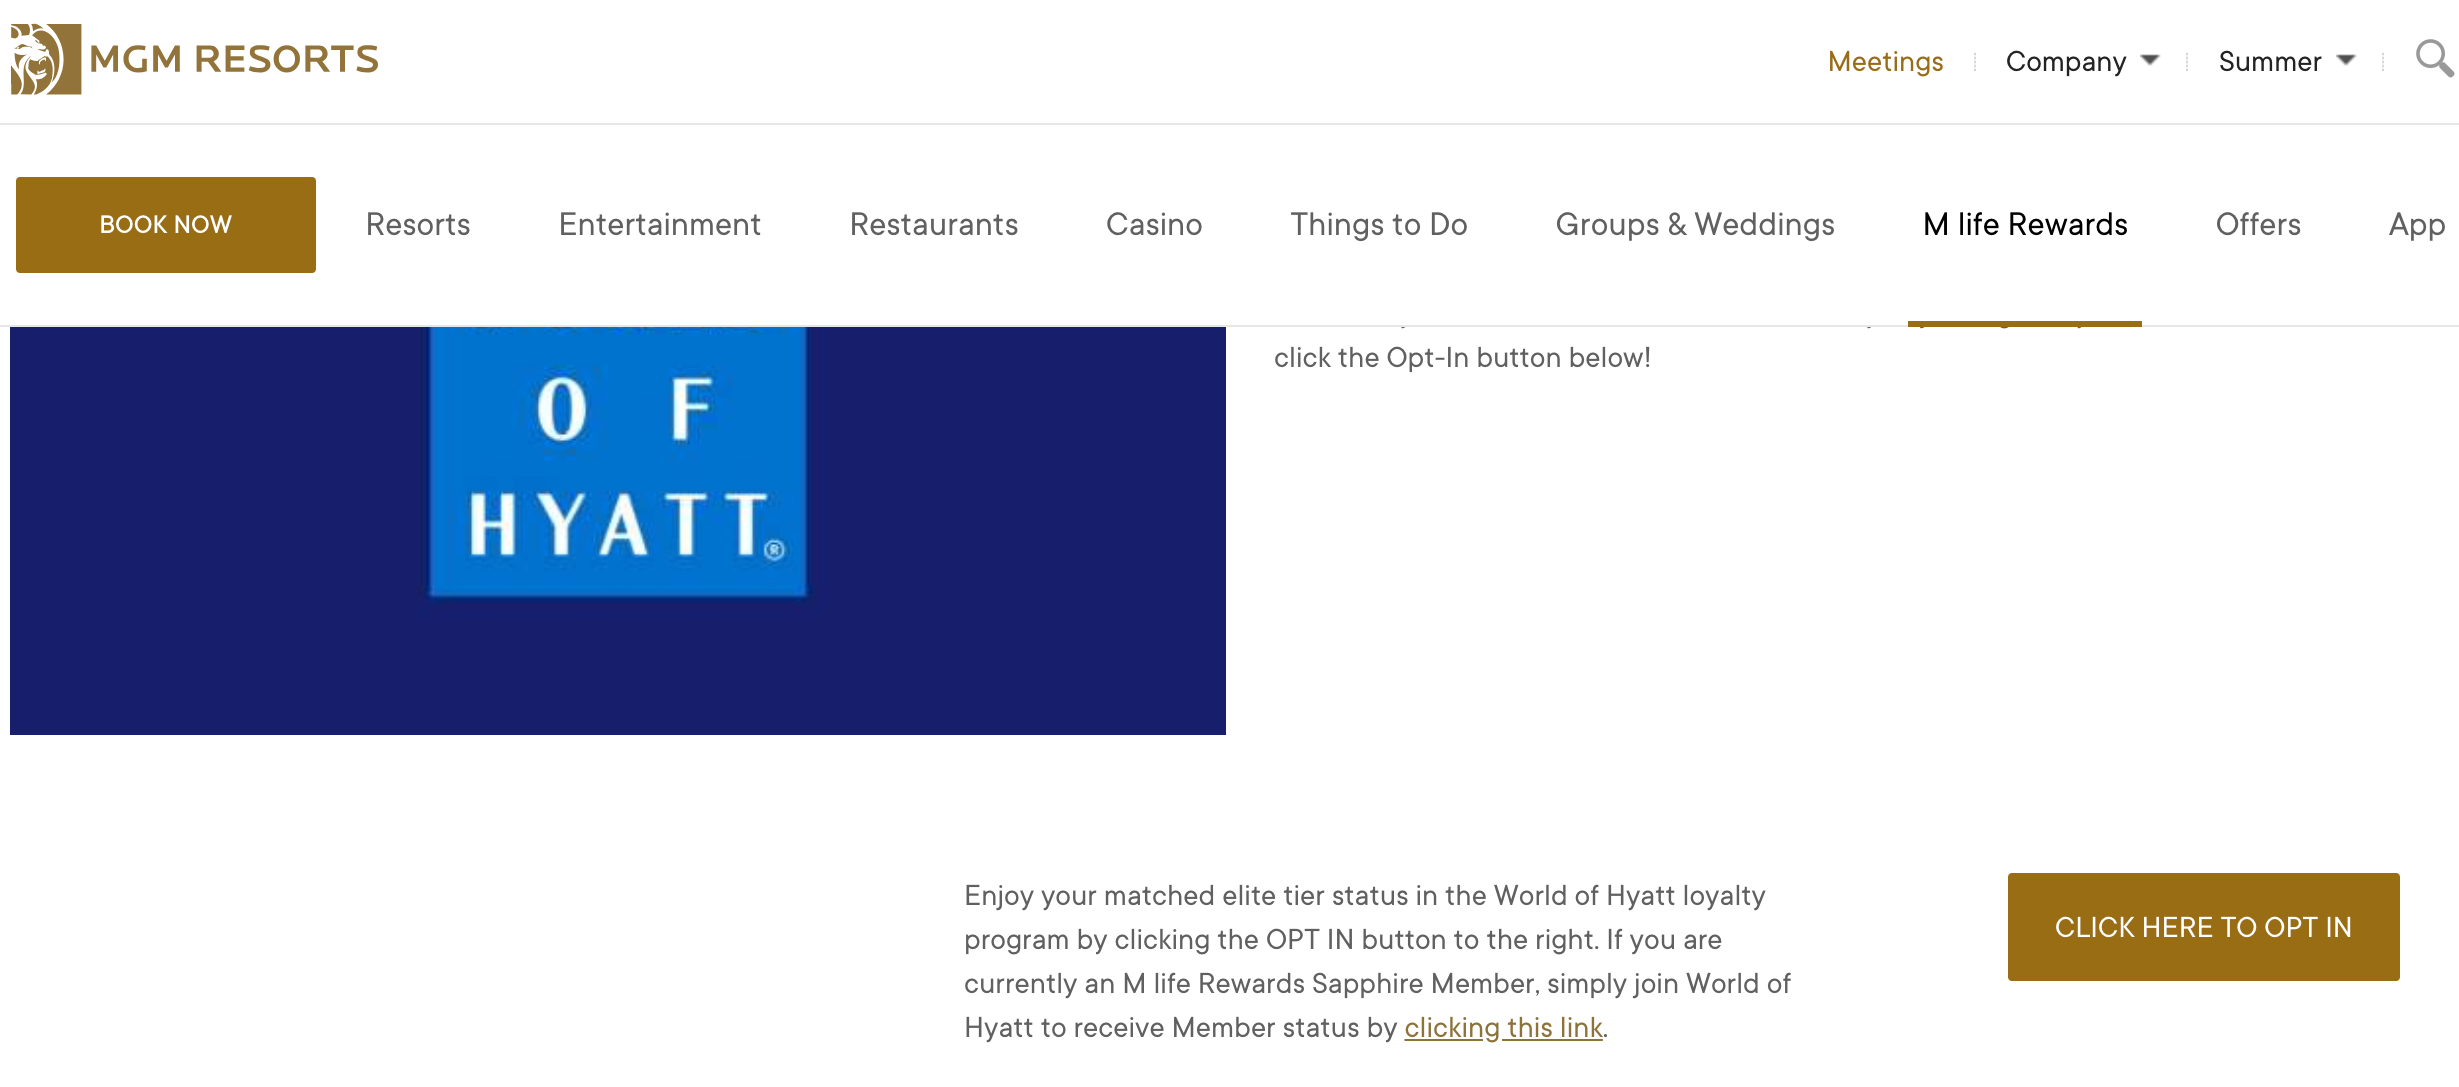This screenshot has width=2459, height=1087.
Task: Go to the App menu item
Action: tap(2416, 224)
